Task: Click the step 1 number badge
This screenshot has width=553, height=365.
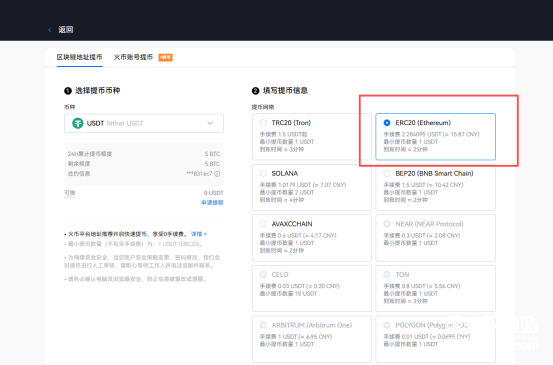Action: coord(68,91)
